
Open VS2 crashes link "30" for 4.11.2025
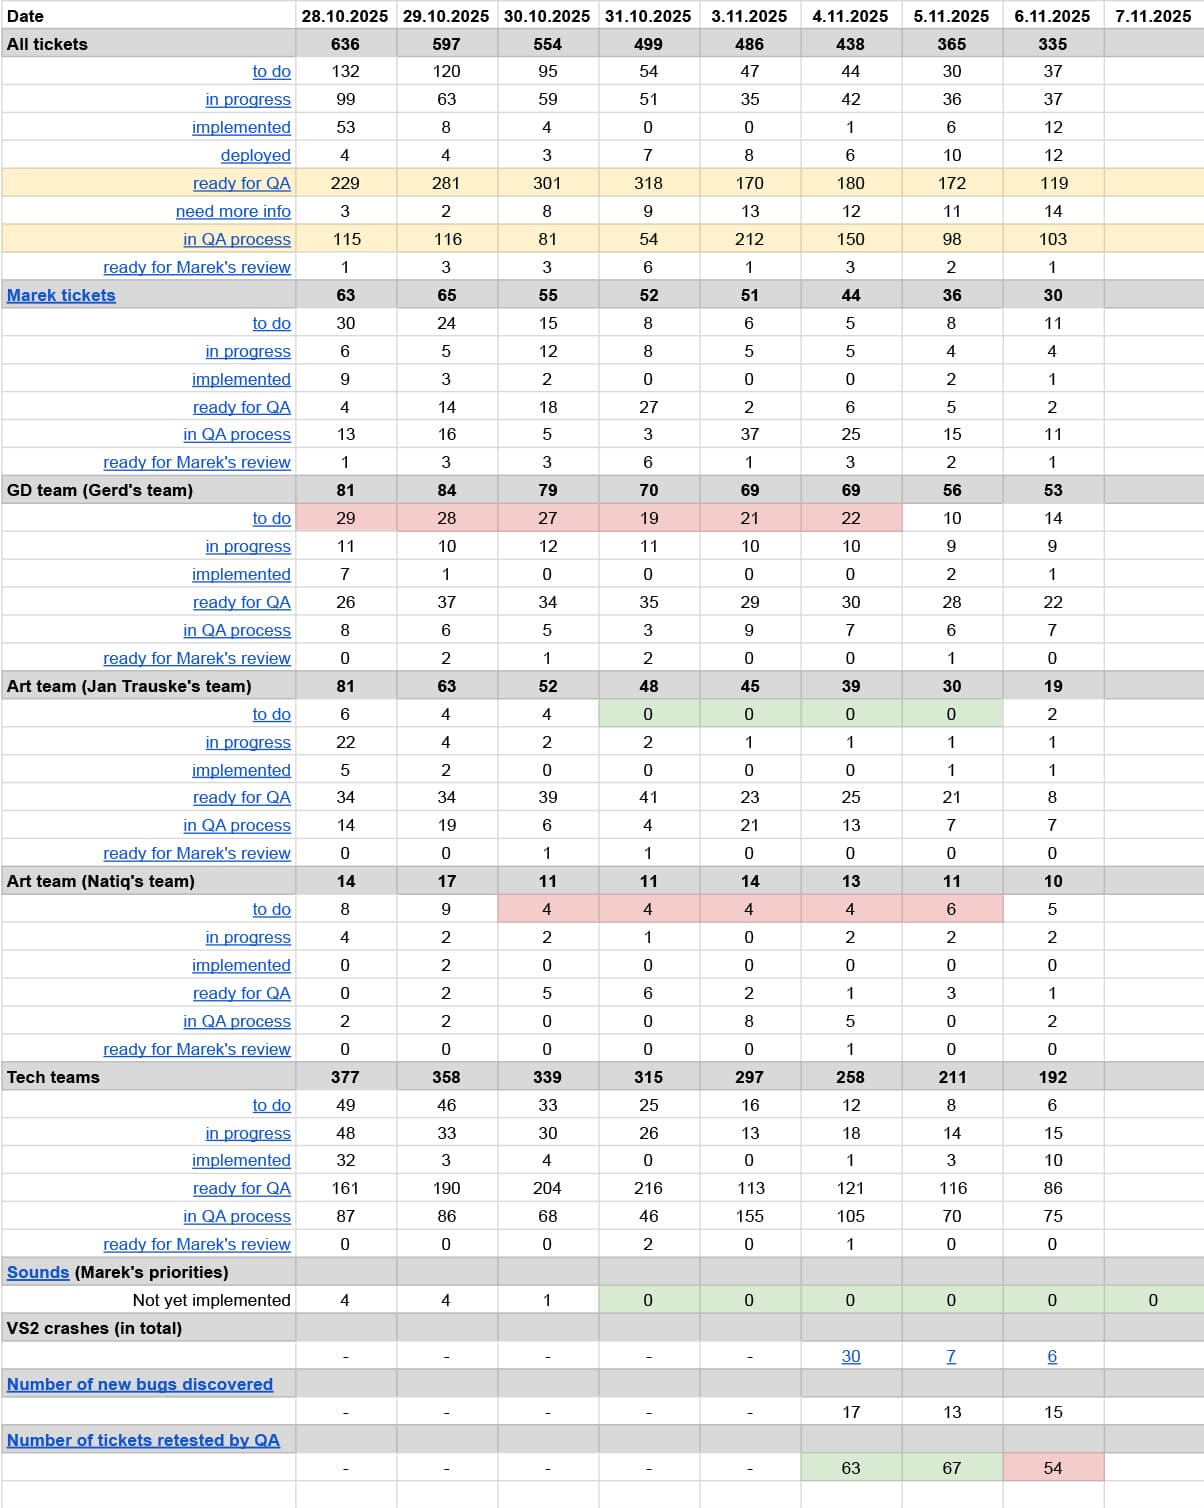tap(850, 1356)
